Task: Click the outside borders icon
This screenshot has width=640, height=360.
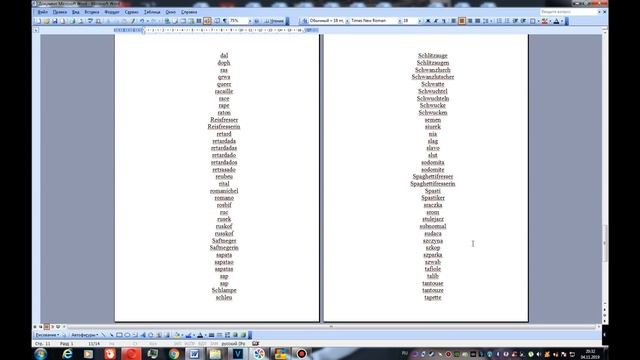Action: pyautogui.click(x=533, y=21)
